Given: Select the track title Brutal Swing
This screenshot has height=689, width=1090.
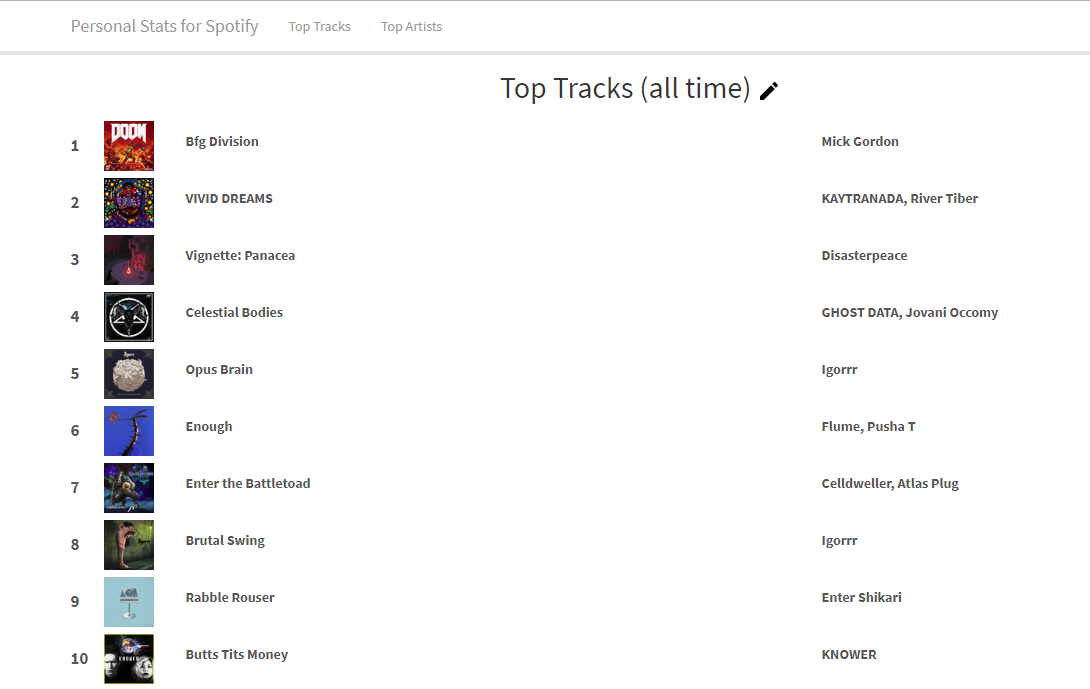Looking at the screenshot, I should coord(225,541).
